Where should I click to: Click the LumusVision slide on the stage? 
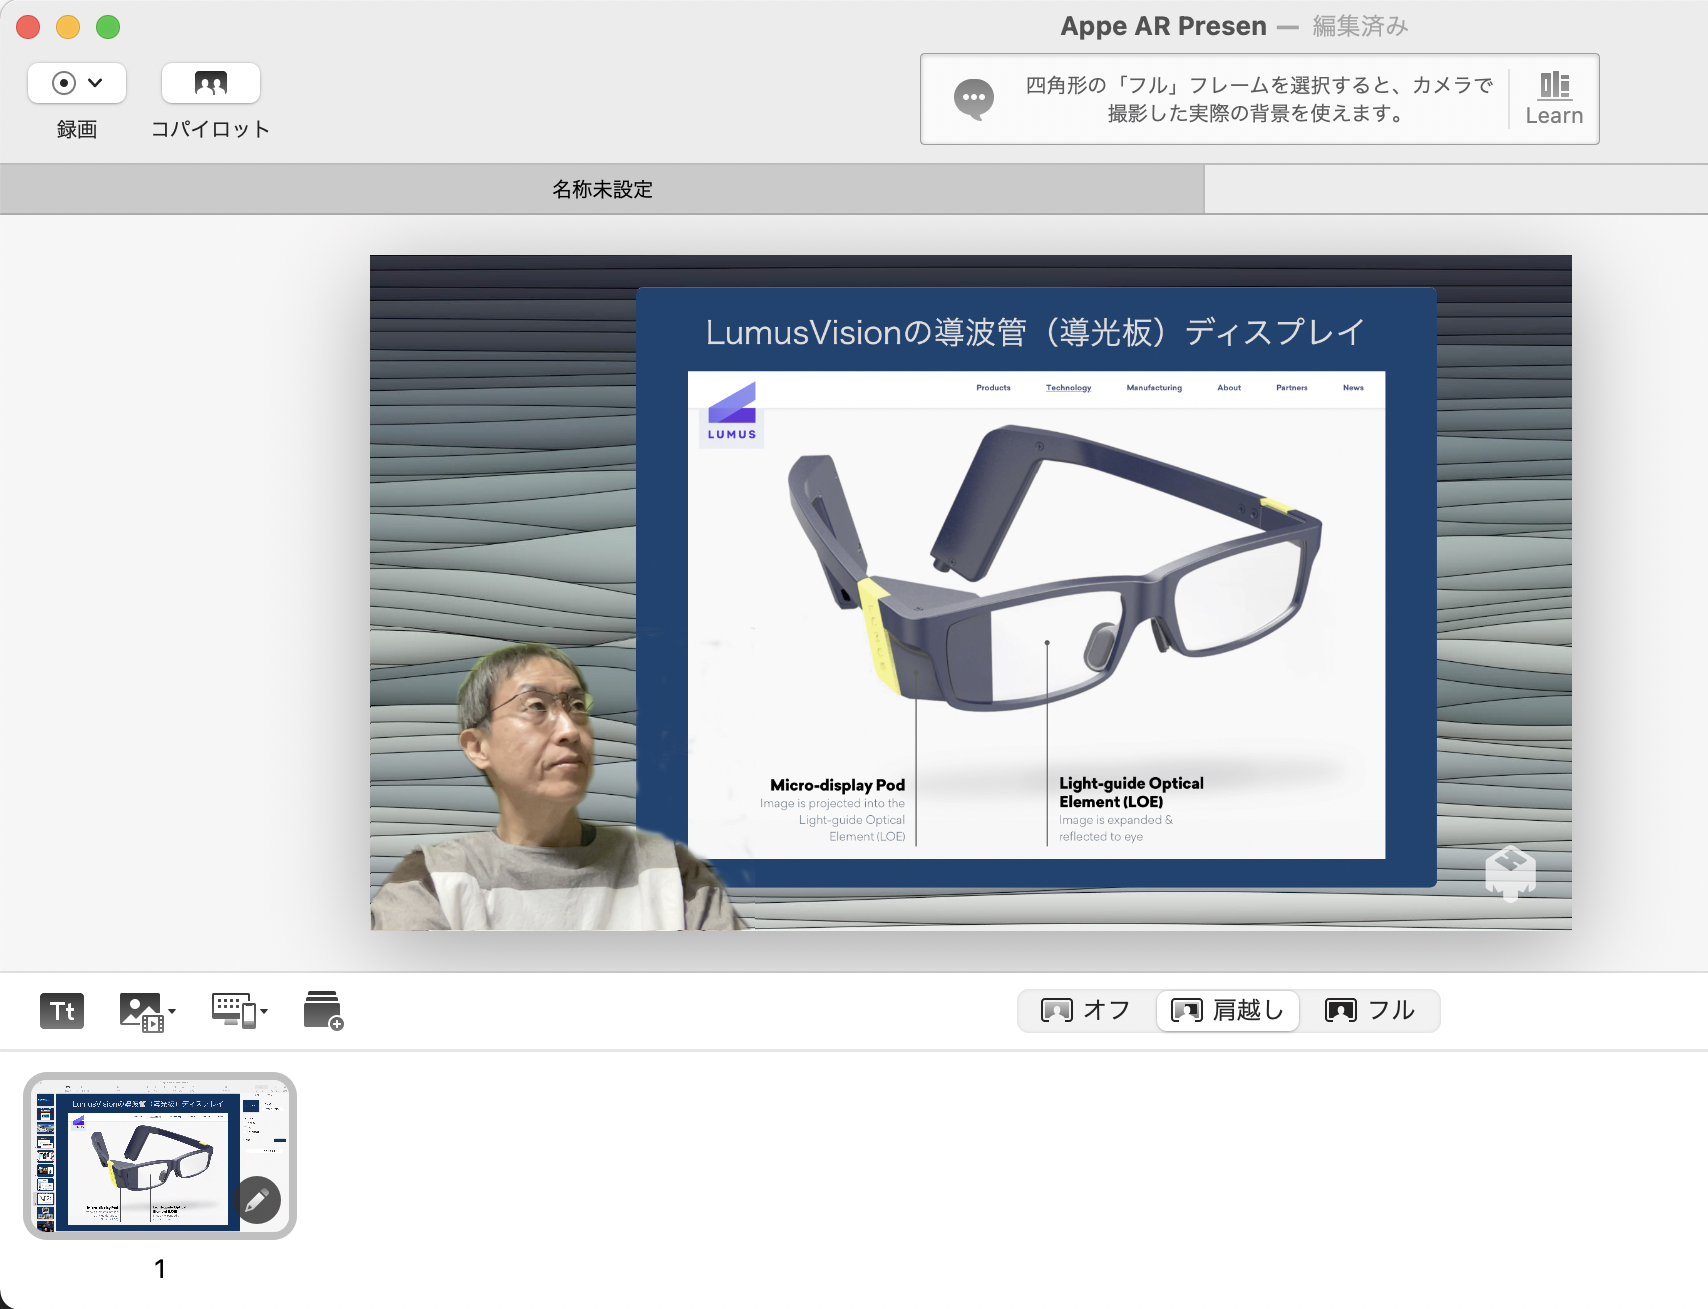1036,587
